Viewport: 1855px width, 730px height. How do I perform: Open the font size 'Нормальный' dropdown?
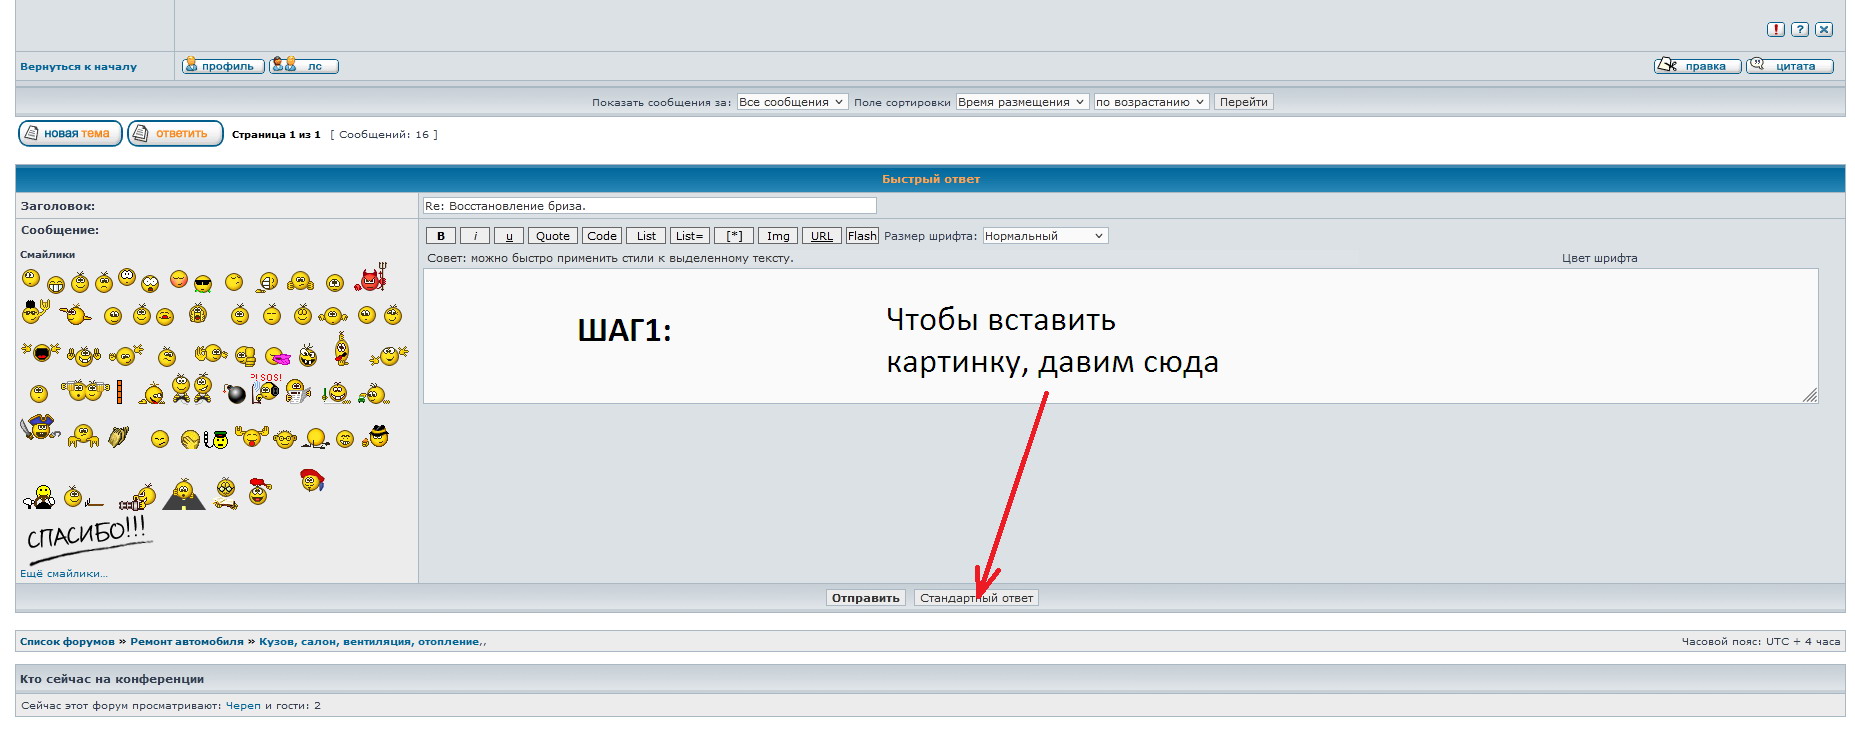point(1044,236)
